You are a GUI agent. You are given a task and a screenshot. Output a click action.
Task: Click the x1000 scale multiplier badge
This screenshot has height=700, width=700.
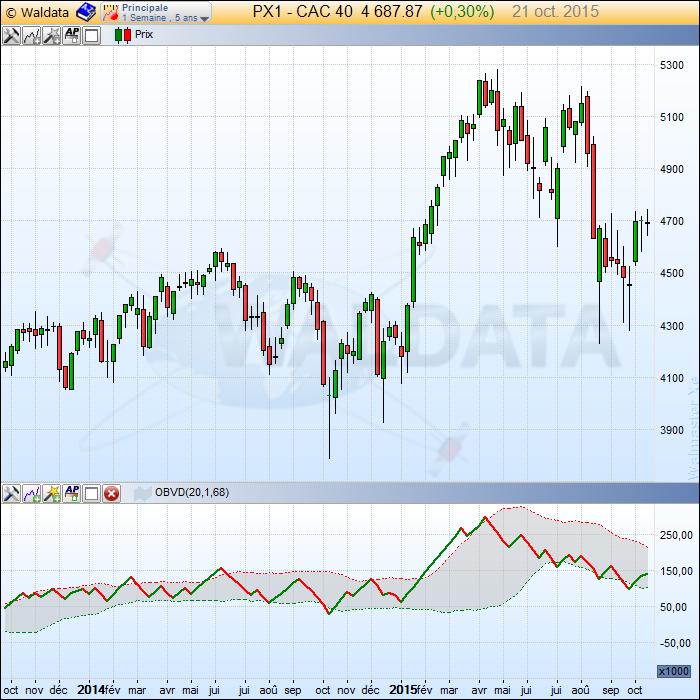674,671
